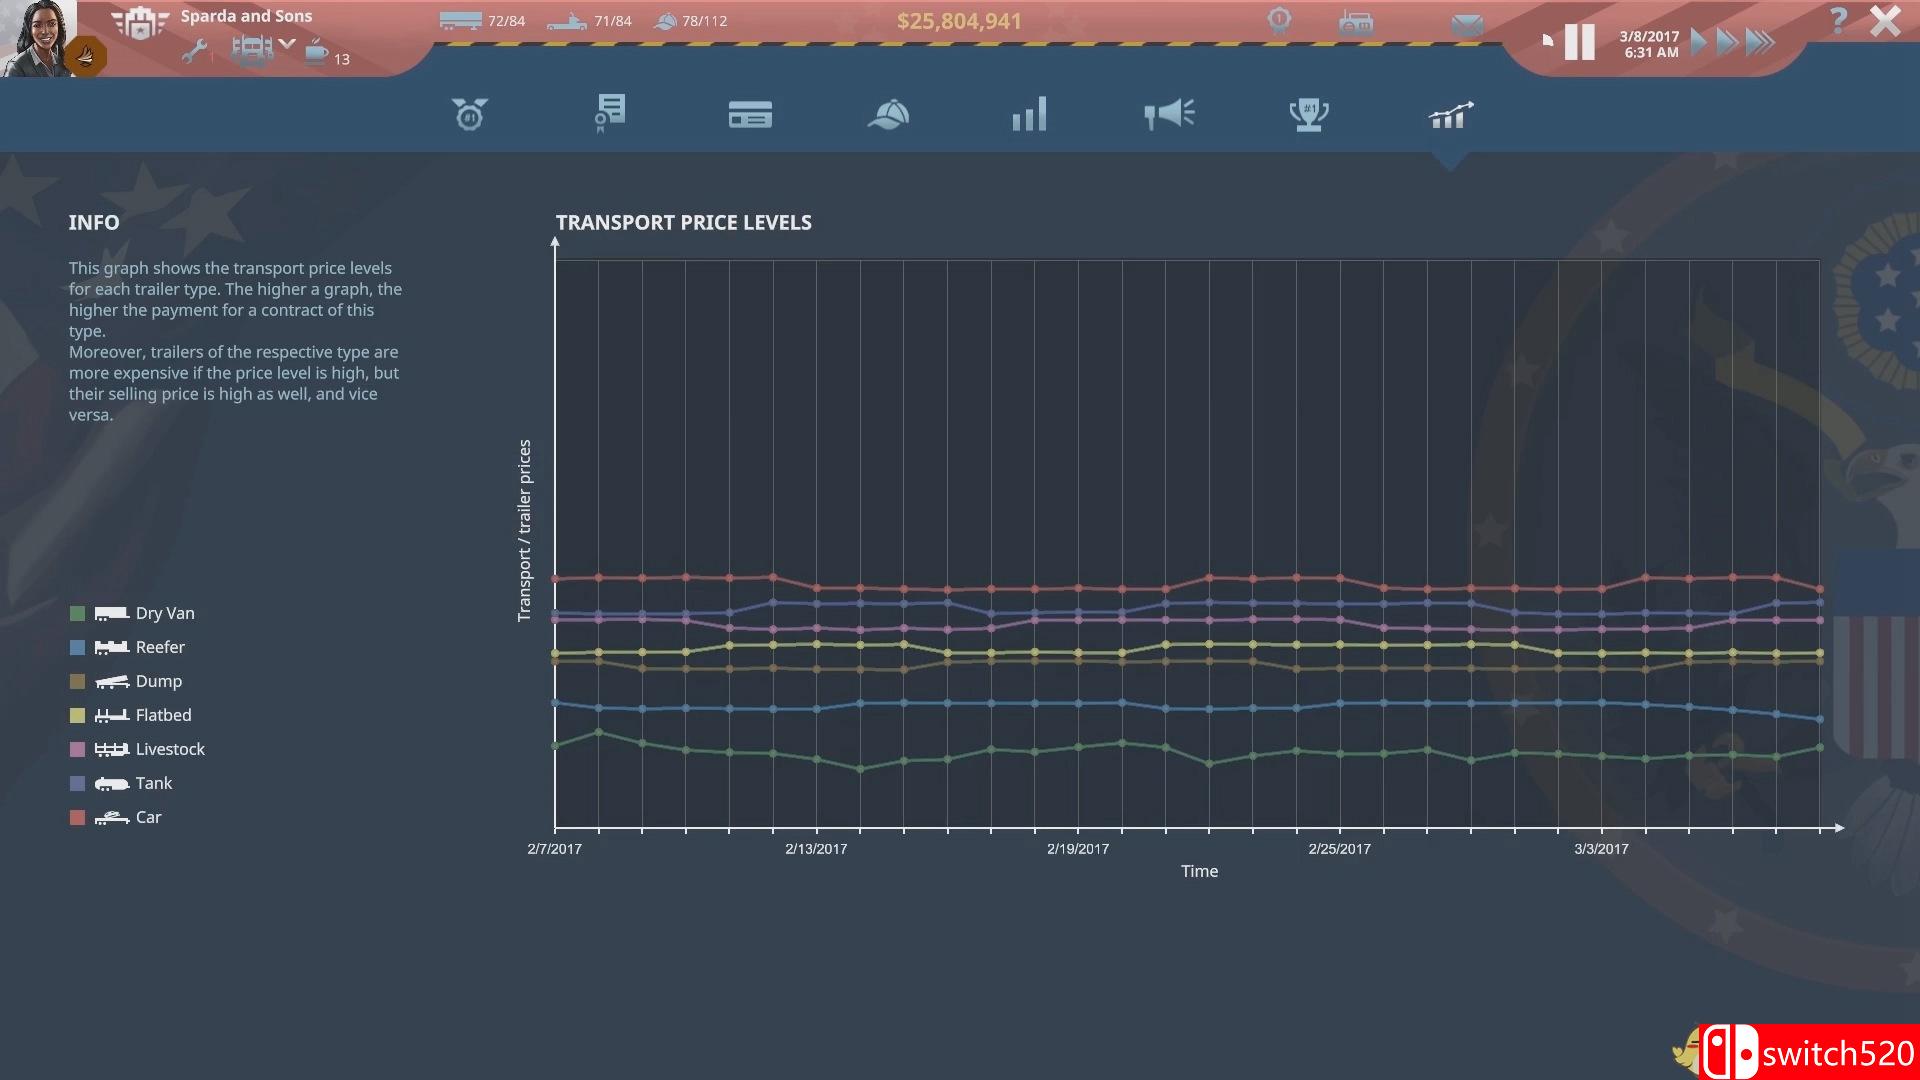Click the company logo emblem
Image resolution: width=1920 pixels, height=1080 pixels.
pyautogui.click(x=139, y=23)
